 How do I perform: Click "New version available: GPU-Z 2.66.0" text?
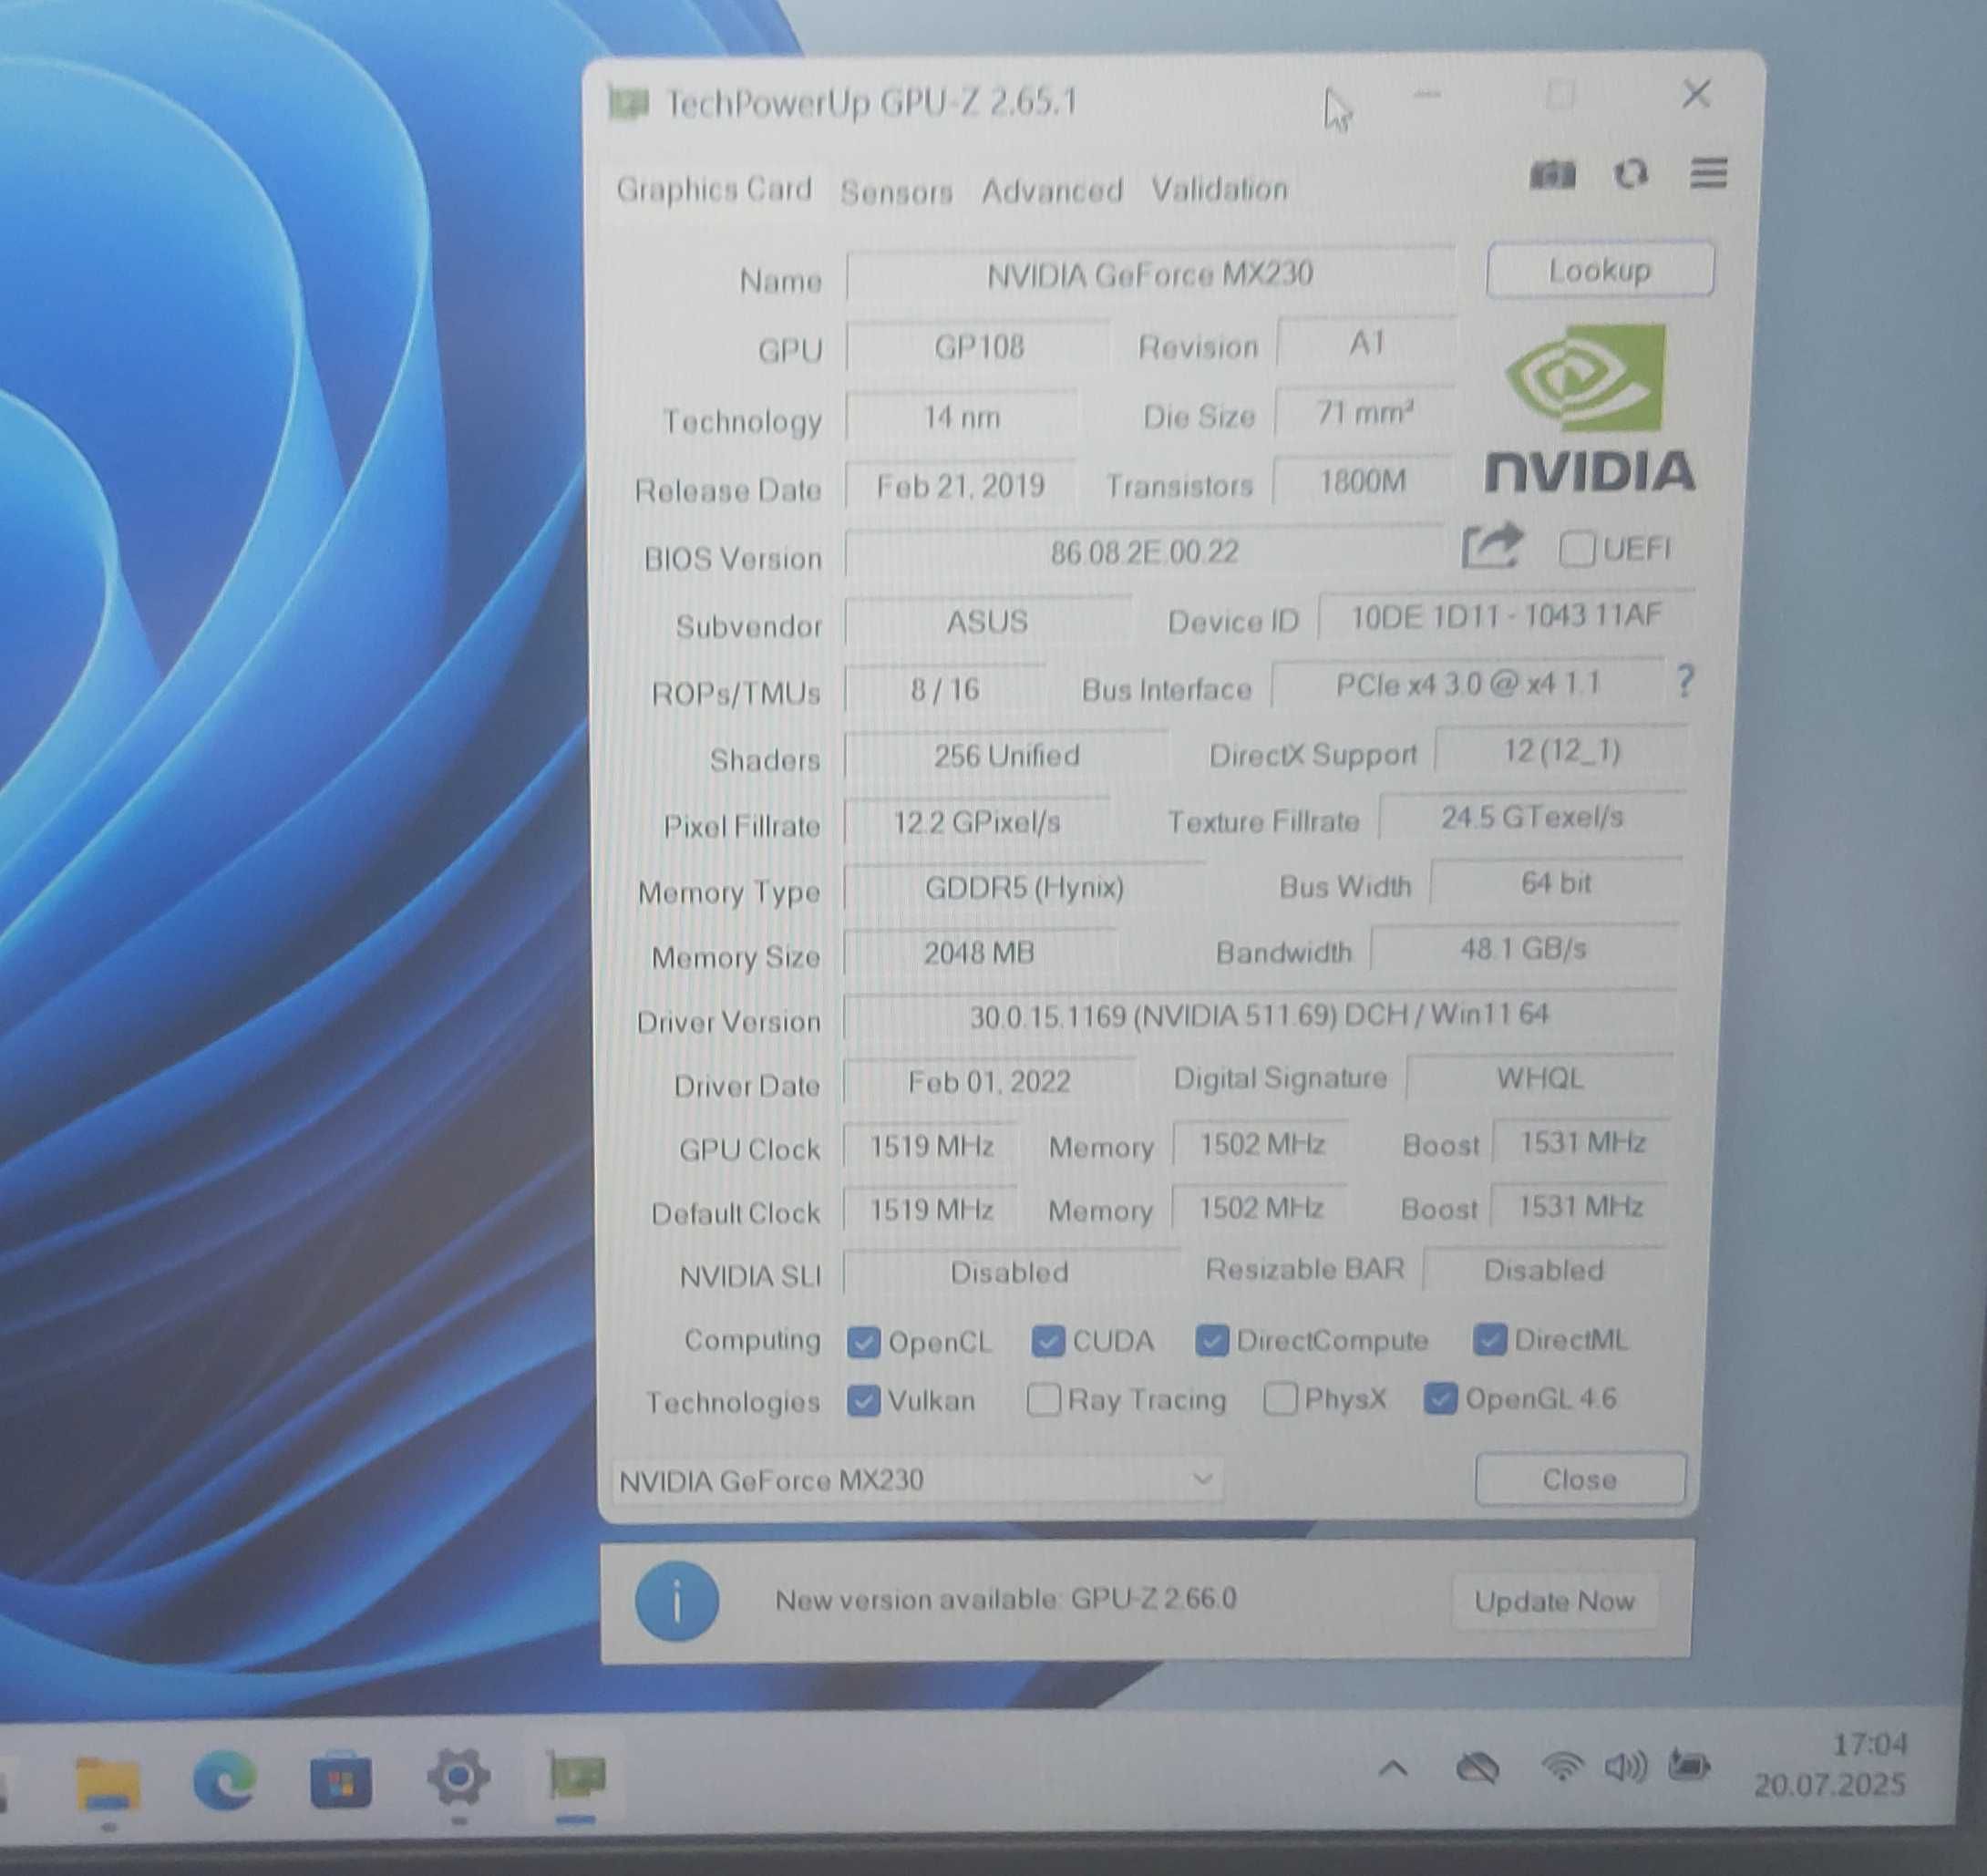coord(1006,1599)
